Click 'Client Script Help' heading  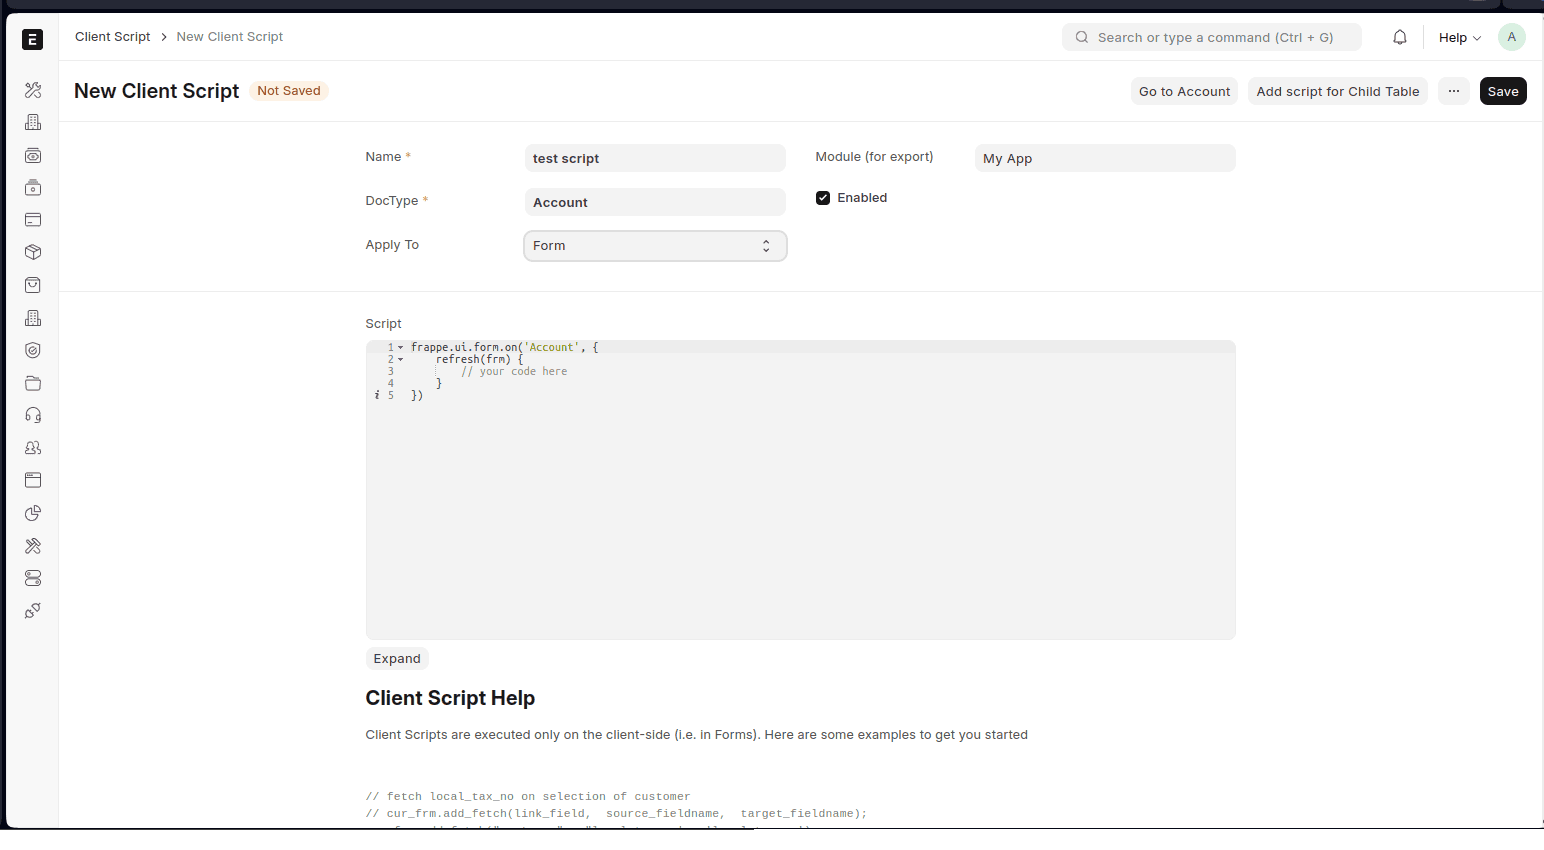[450, 698]
